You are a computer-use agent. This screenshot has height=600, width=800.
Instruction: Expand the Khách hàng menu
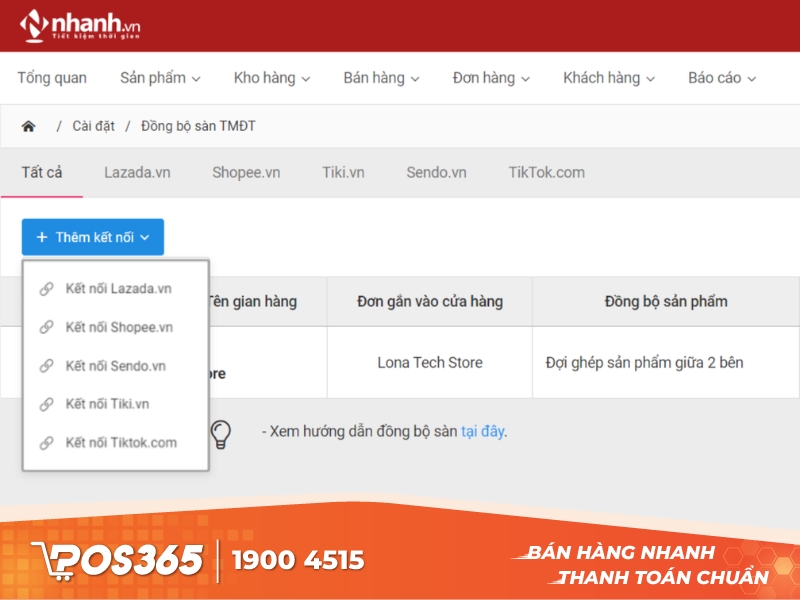(x=609, y=78)
